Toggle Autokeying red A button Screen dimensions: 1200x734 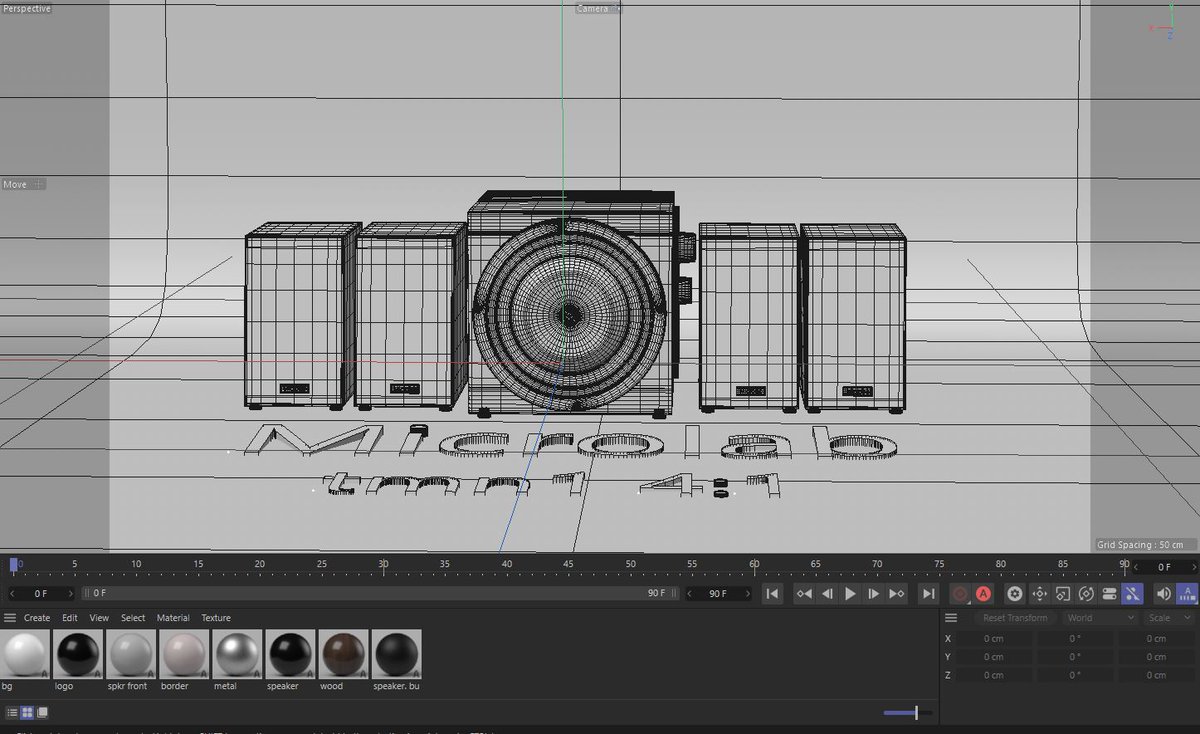point(983,593)
